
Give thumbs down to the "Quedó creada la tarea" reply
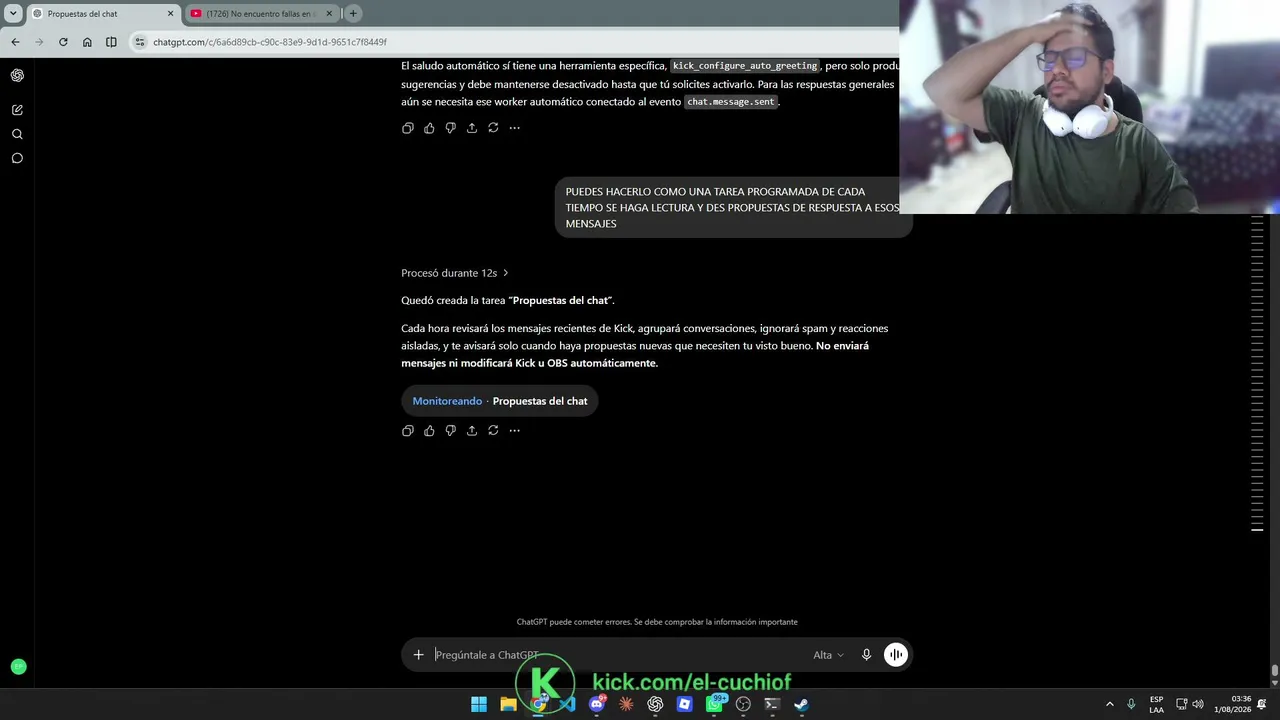point(450,431)
